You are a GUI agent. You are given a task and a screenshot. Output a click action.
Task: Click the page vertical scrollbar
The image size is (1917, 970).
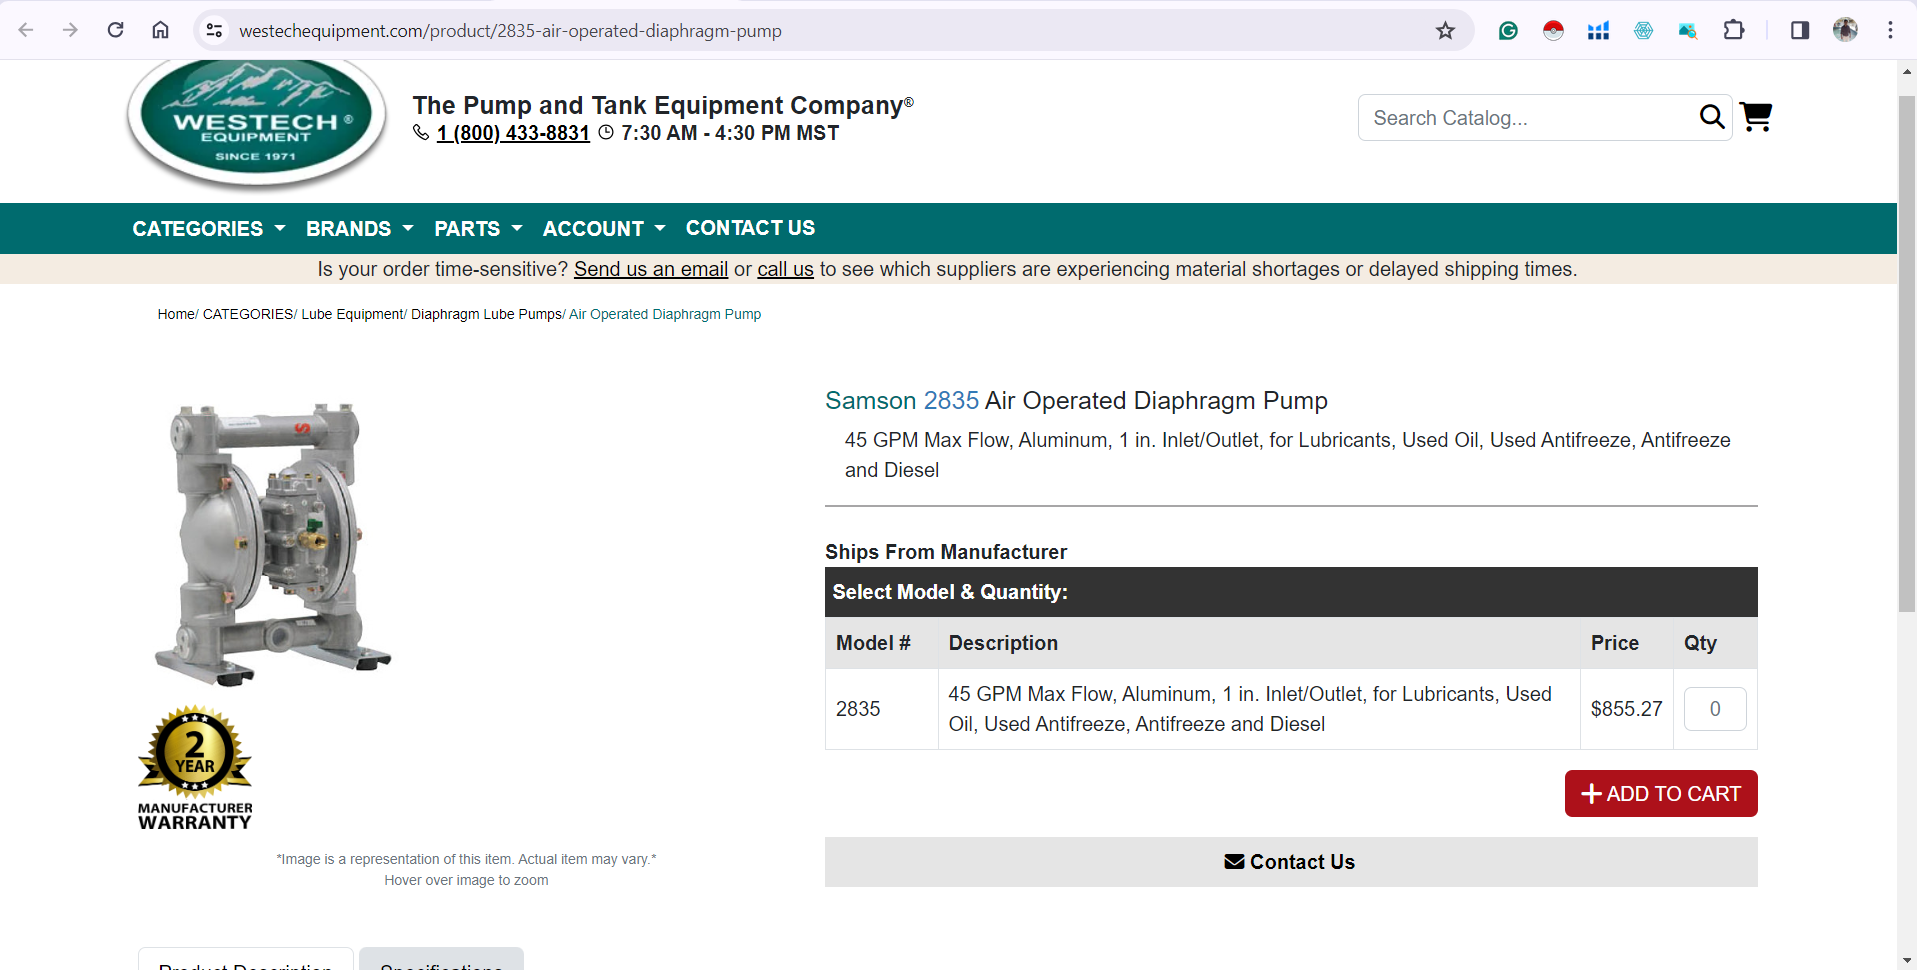(x=1907, y=354)
